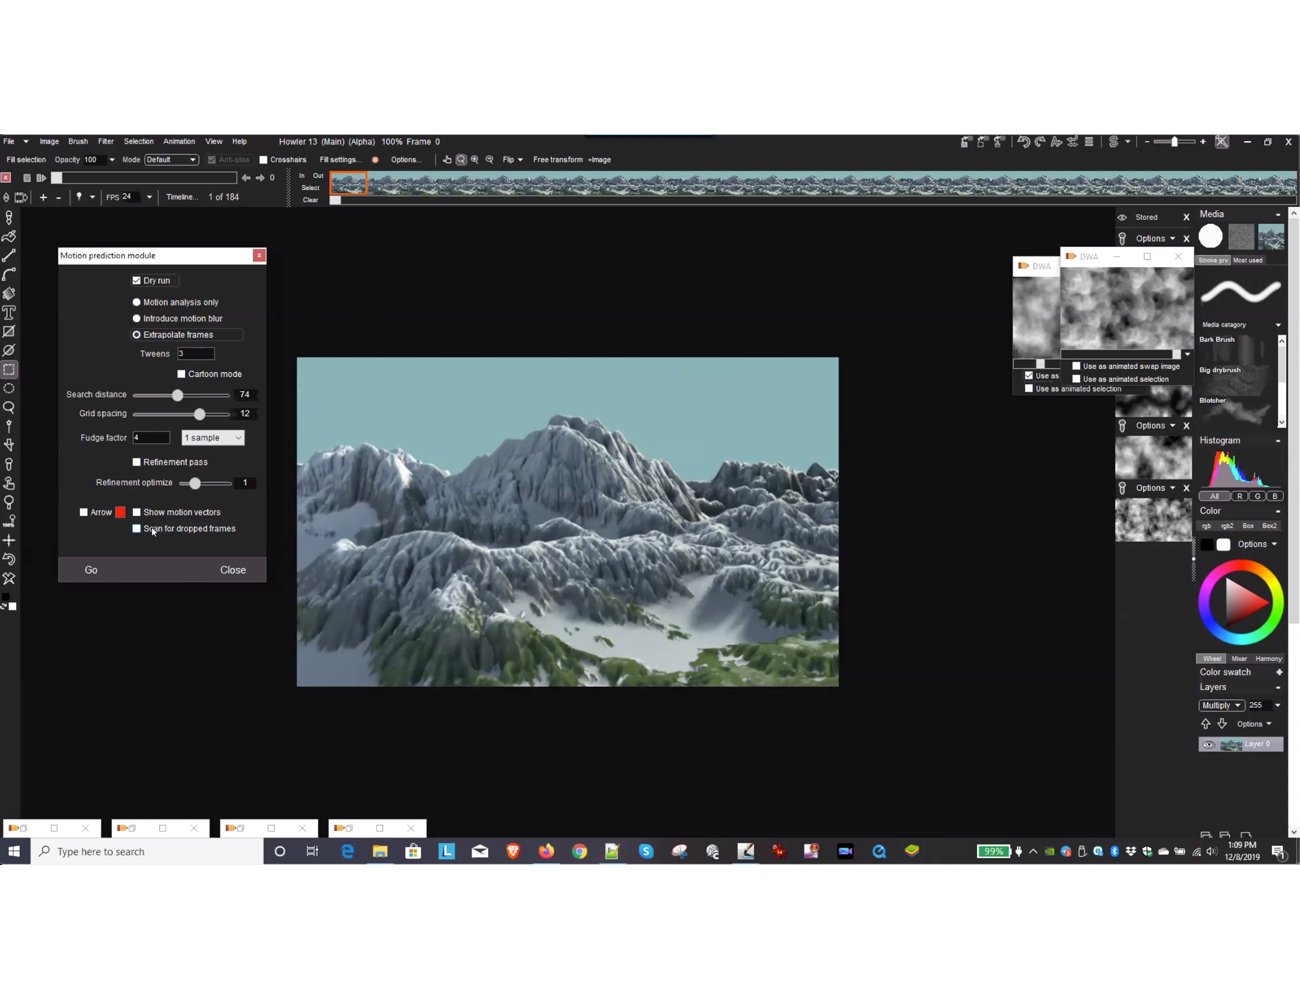1300x1000 pixels.
Task: Select the rectangular selection tool
Action: [9, 370]
